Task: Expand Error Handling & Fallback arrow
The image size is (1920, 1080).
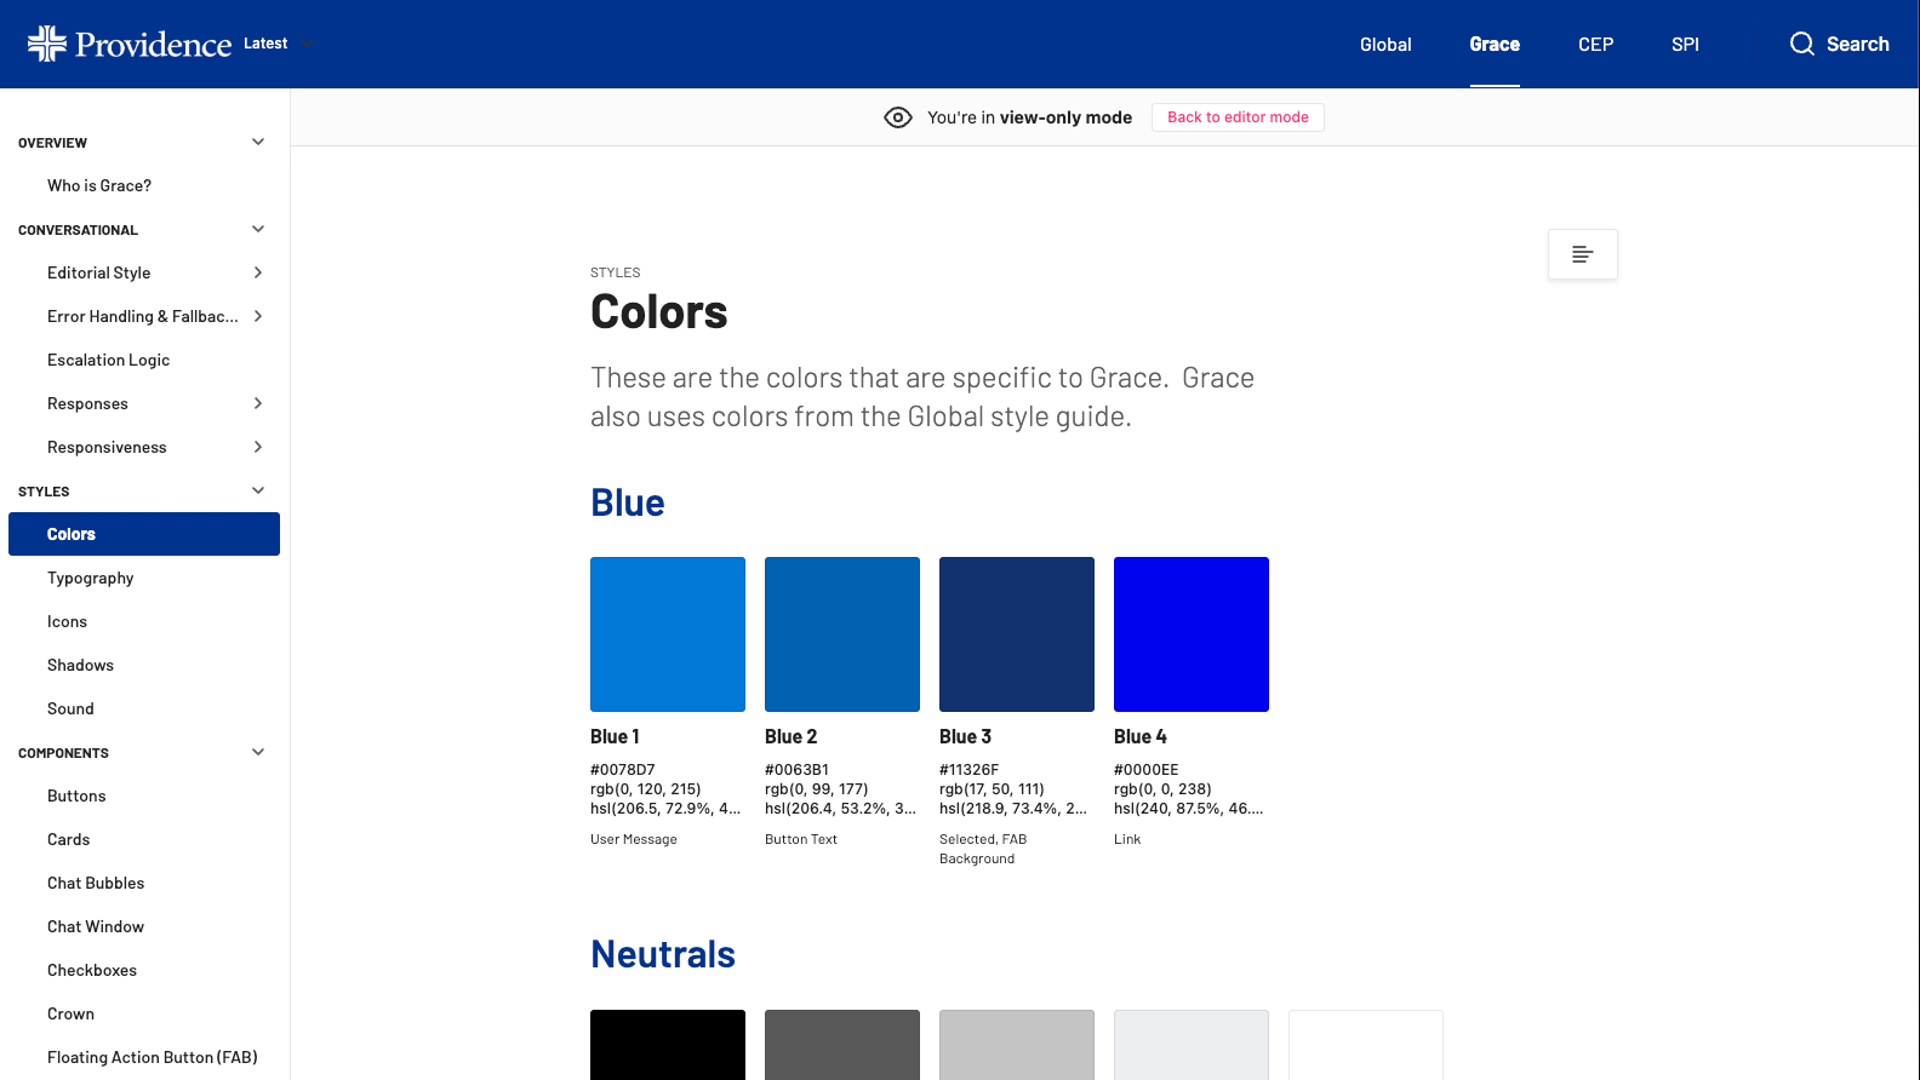Action: click(258, 316)
